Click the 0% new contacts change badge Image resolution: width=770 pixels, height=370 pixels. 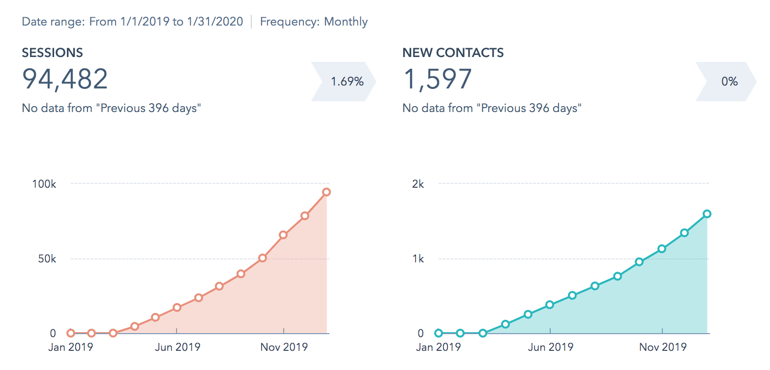click(x=727, y=82)
